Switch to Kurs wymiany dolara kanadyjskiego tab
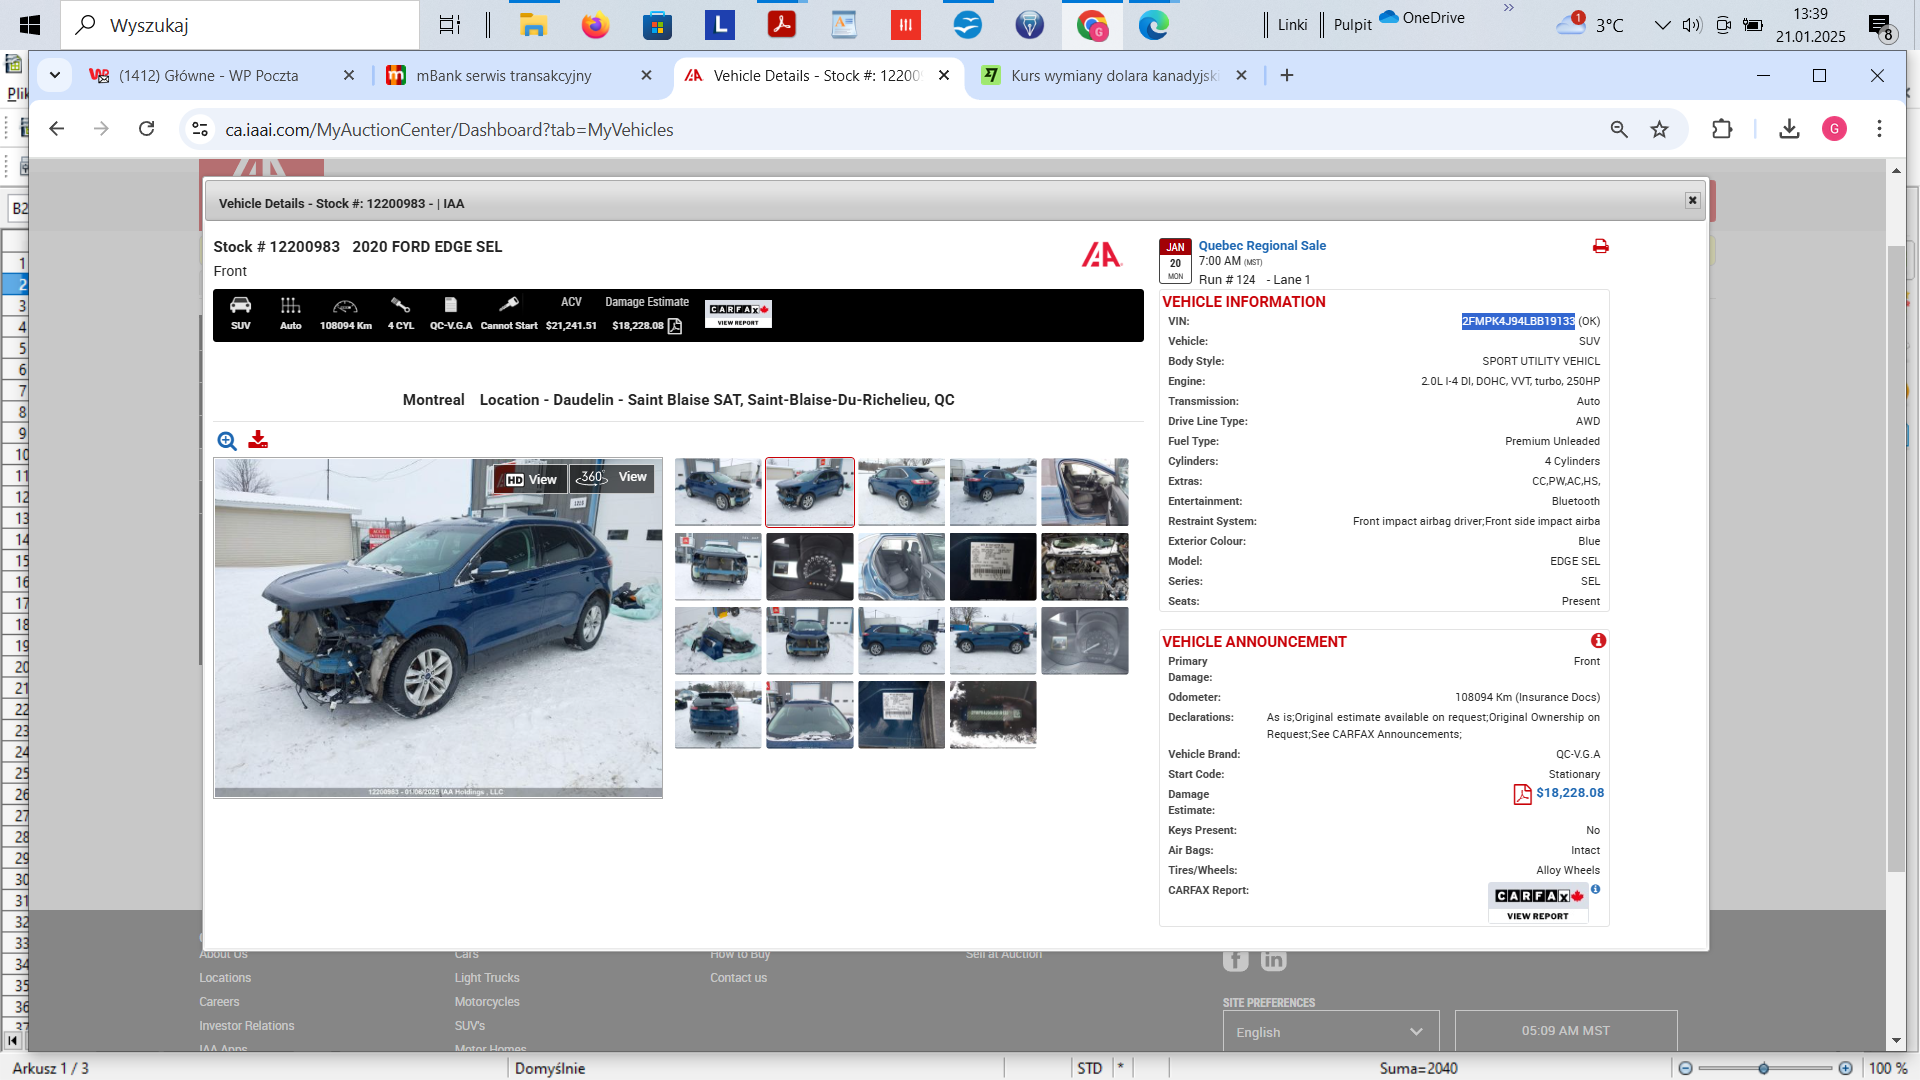Image resolution: width=1920 pixels, height=1080 pixels. tap(1115, 76)
